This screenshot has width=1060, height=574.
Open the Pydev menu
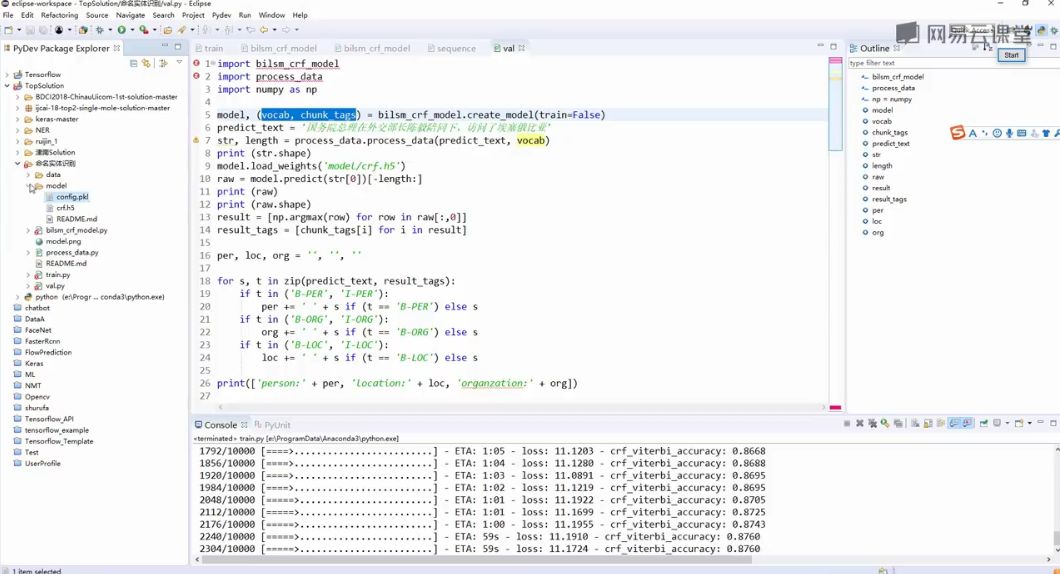[x=221, y=15]
